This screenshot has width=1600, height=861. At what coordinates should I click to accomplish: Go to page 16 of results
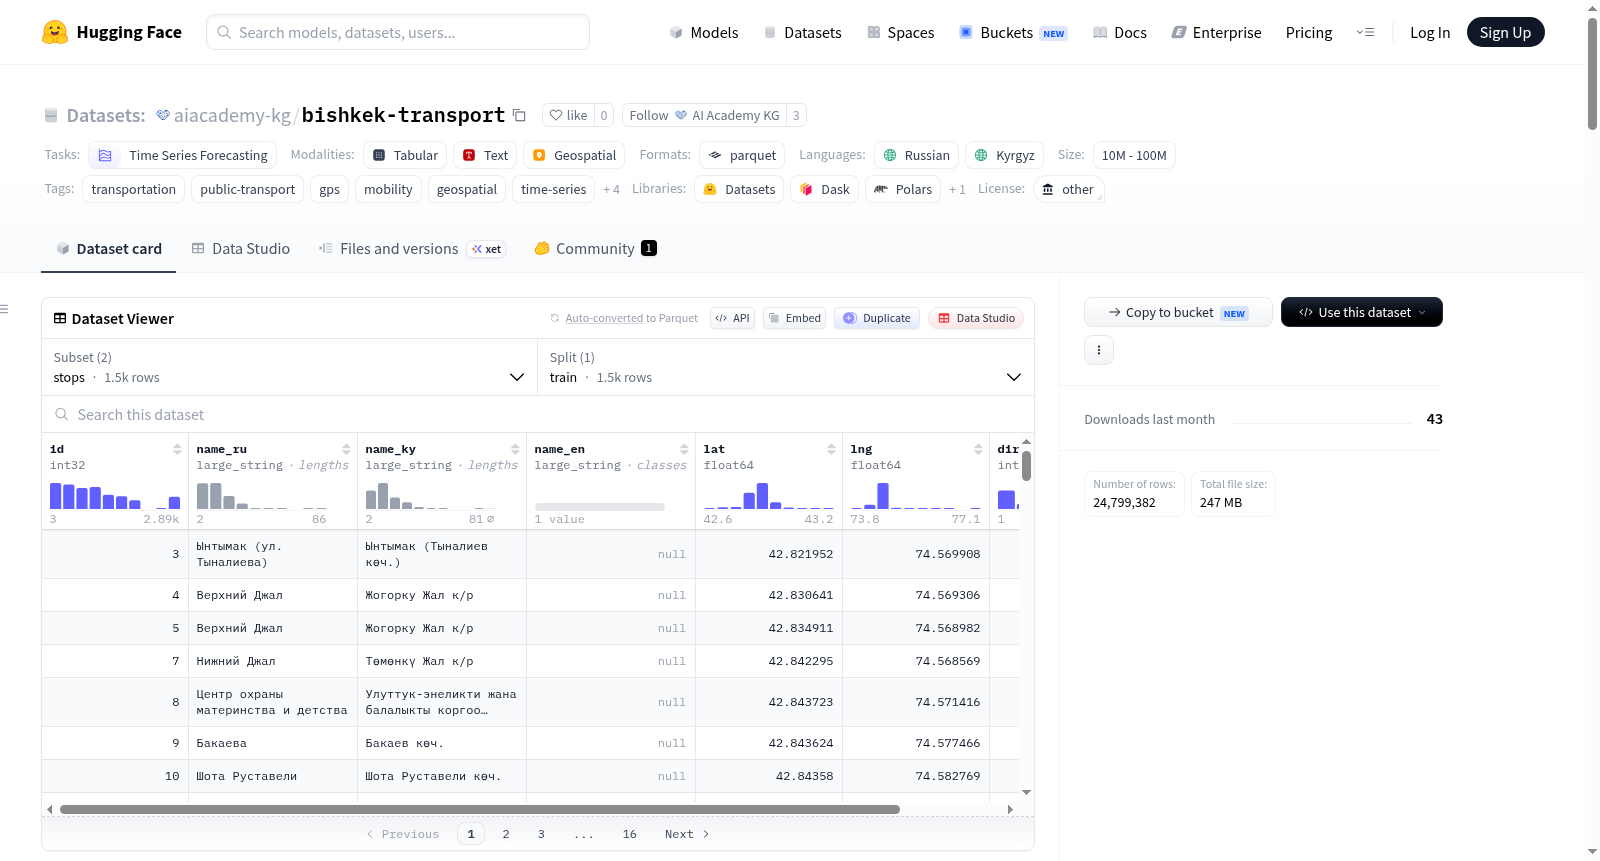click(629, 834)
